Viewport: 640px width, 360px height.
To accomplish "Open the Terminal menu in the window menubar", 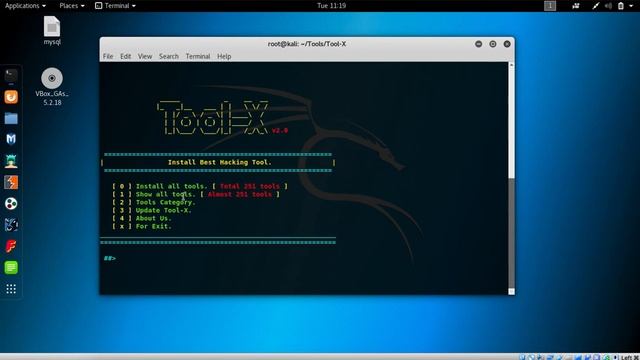I will tap(198, 56).
